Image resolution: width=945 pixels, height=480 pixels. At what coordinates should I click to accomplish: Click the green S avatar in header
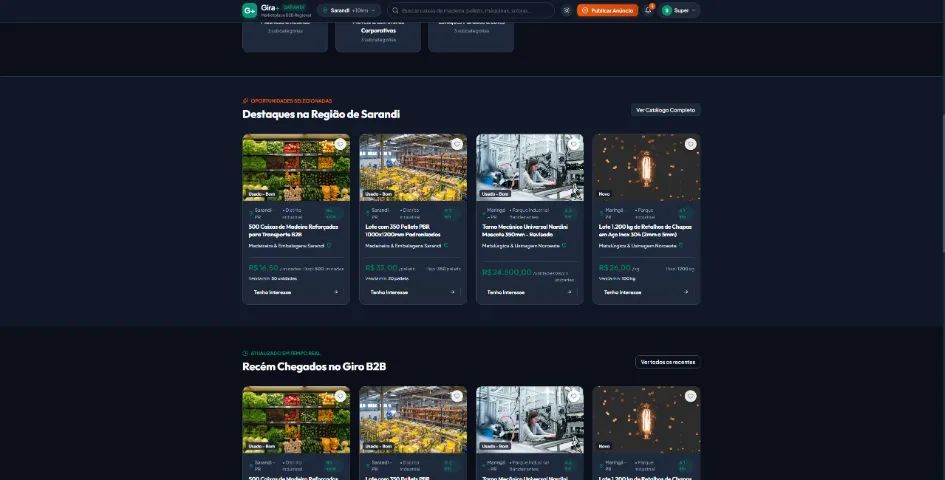(x=667, y=10)
